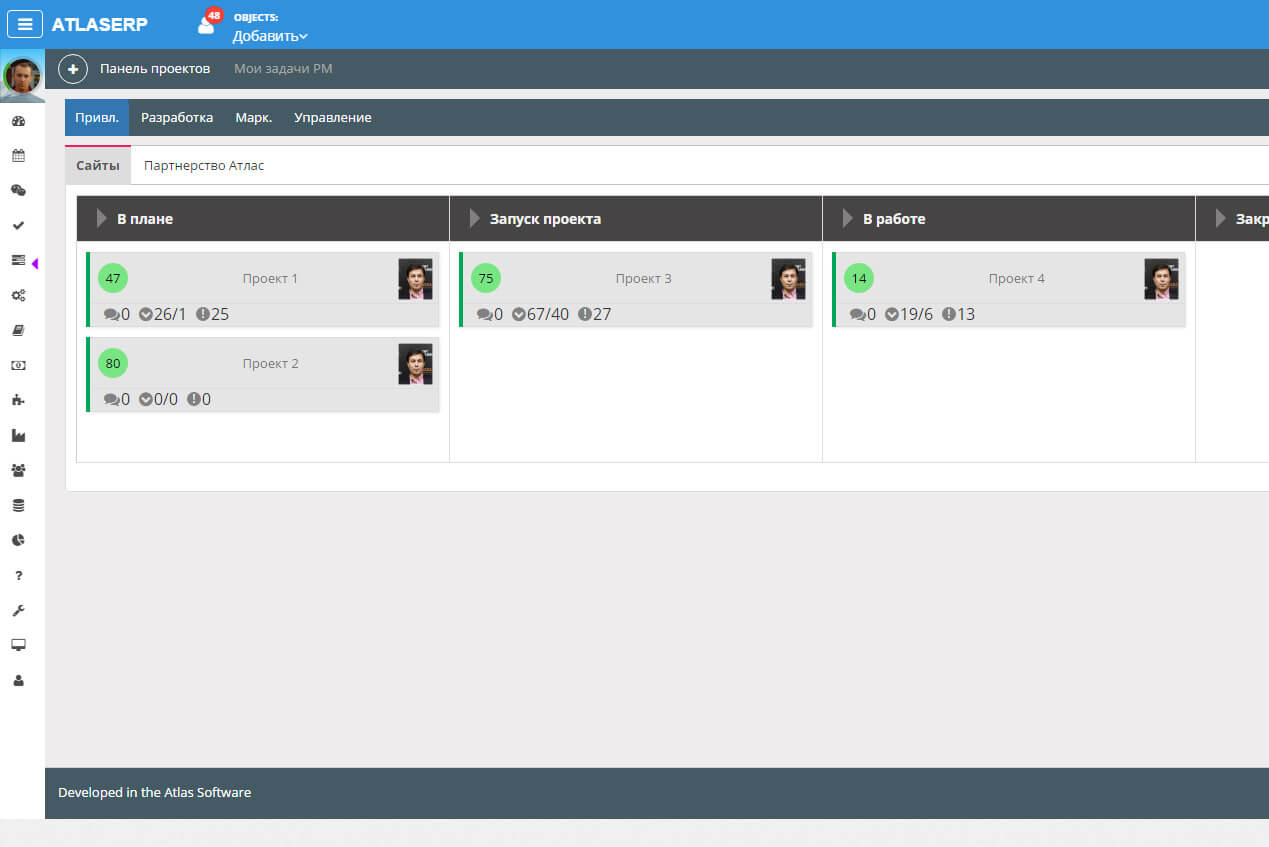Click the 19/6 task count on Проект 4
1269x847 pixels.
[x=916, y=314]
